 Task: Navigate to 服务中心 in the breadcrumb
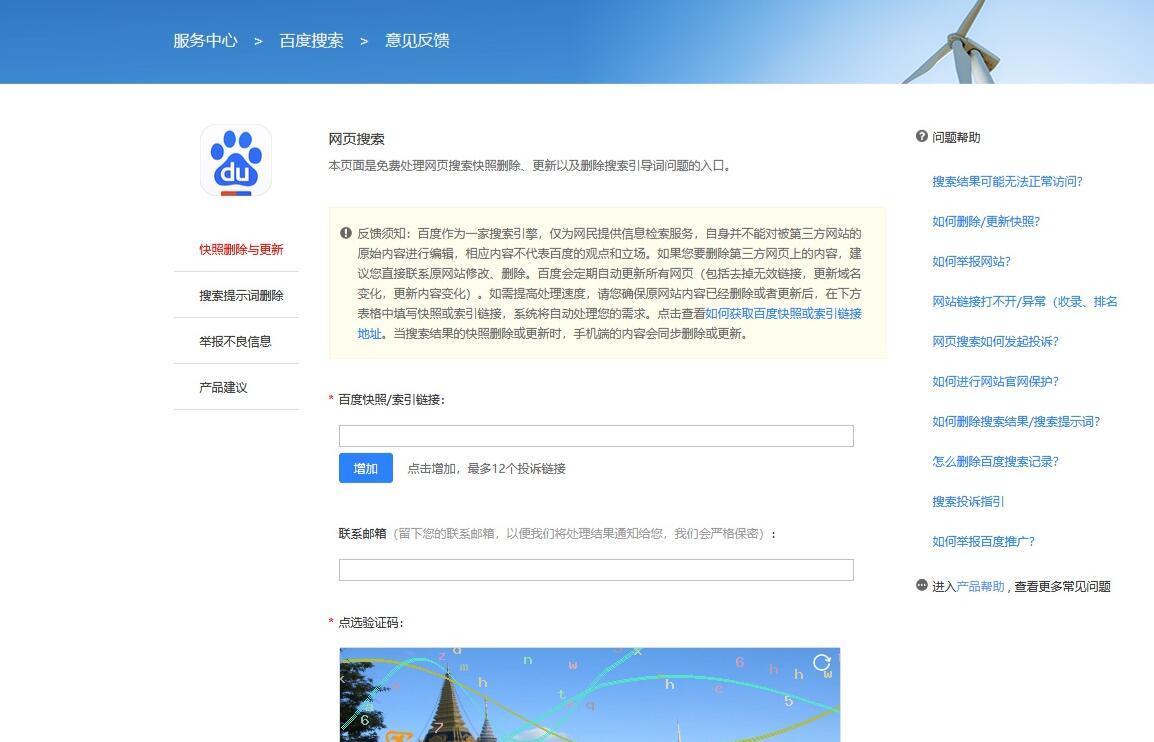(x=205, y=41)
